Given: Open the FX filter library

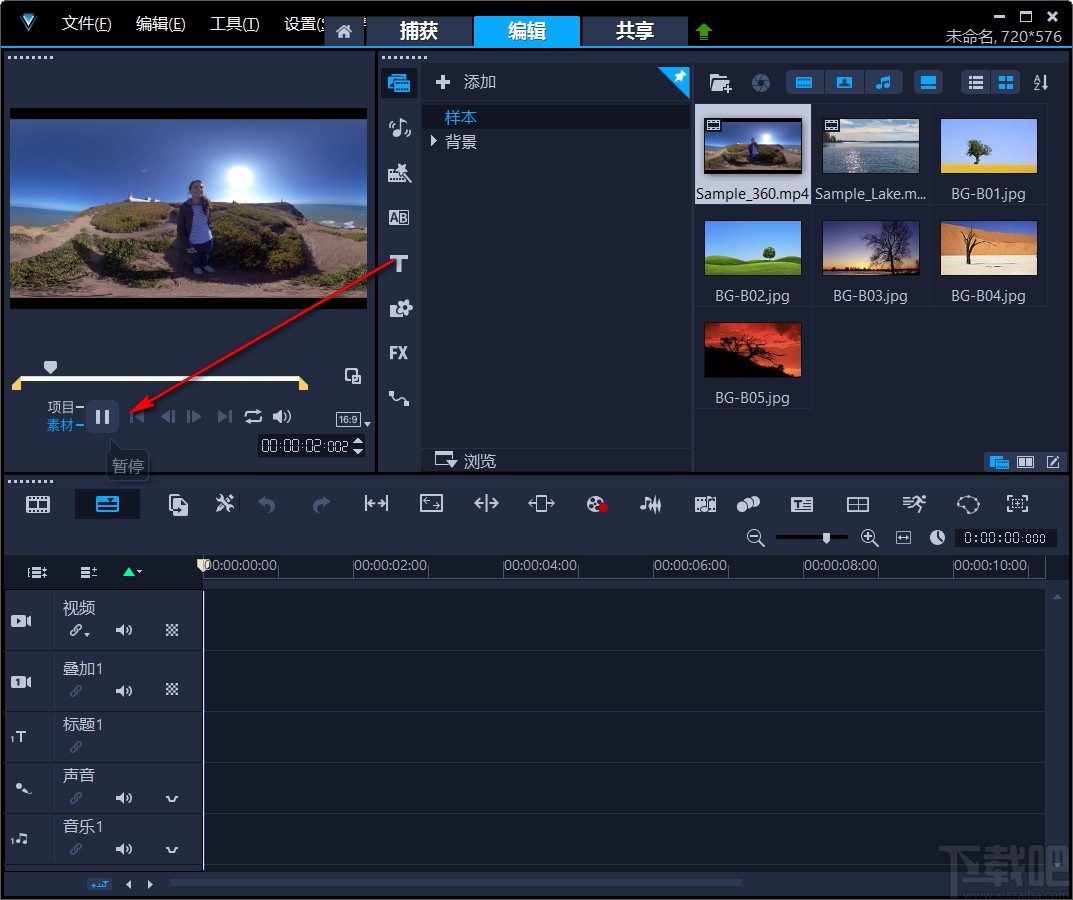Looking at the screenshot, I should click(x=399, y=353).
